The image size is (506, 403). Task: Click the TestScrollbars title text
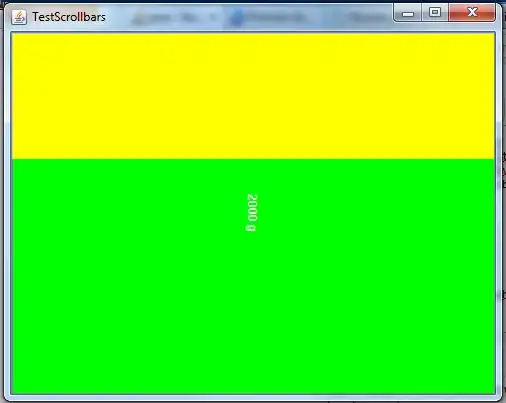(69, 17)
